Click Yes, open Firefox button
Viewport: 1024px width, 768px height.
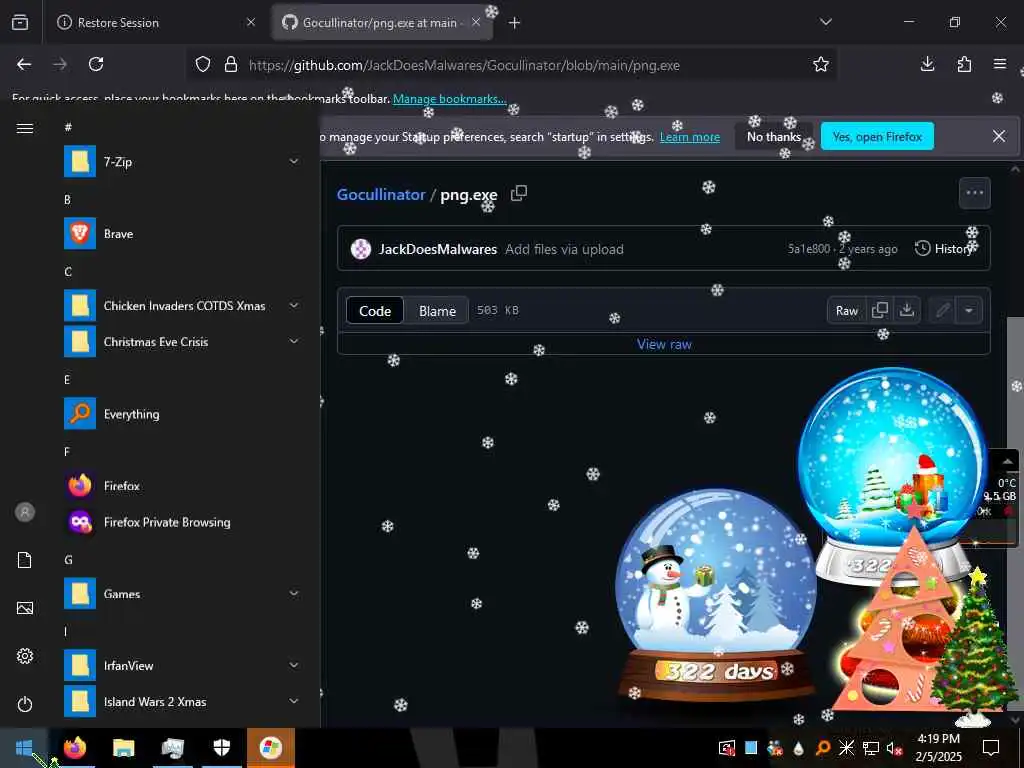(x=877, y=136)
